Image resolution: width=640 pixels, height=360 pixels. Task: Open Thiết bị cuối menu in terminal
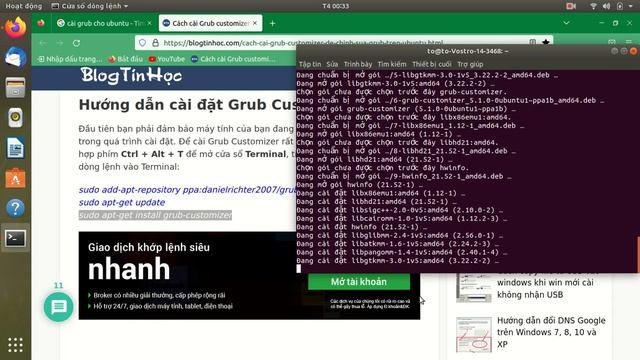[431, 64]
